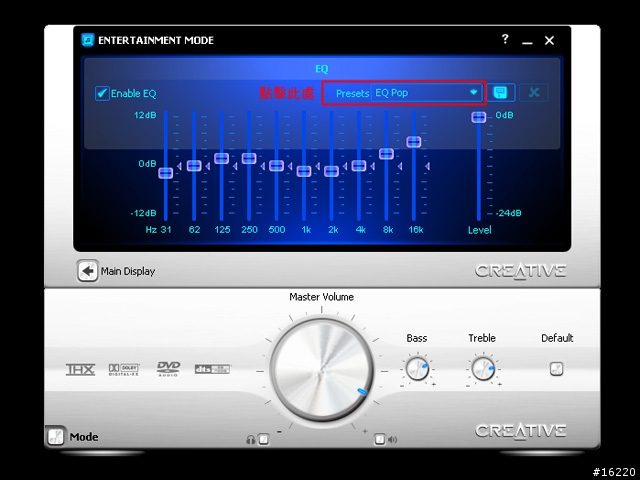Reset 16k band with its triangle marker

click(x=427, y=166)
